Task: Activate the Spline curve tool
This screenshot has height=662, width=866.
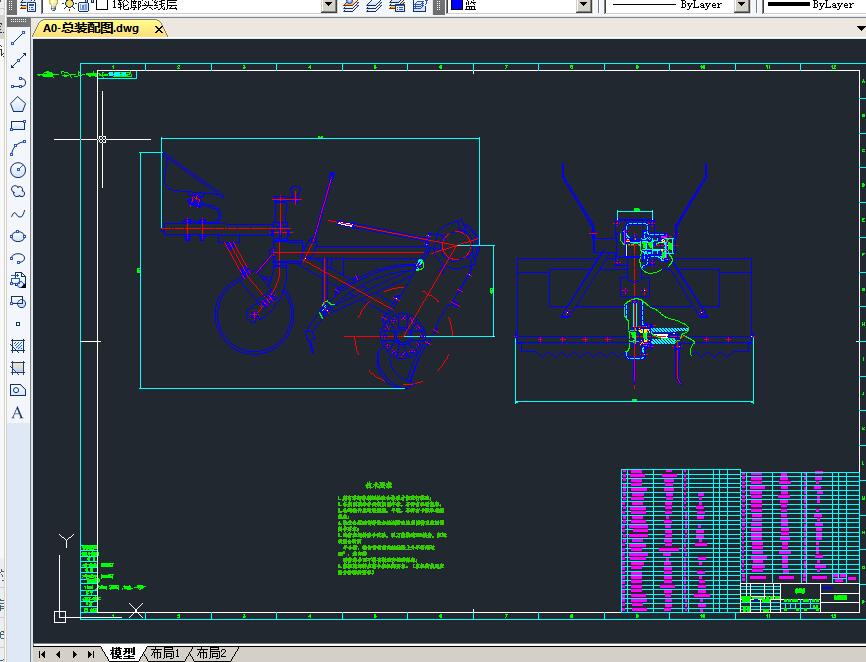Action: [x=17, y=214]
